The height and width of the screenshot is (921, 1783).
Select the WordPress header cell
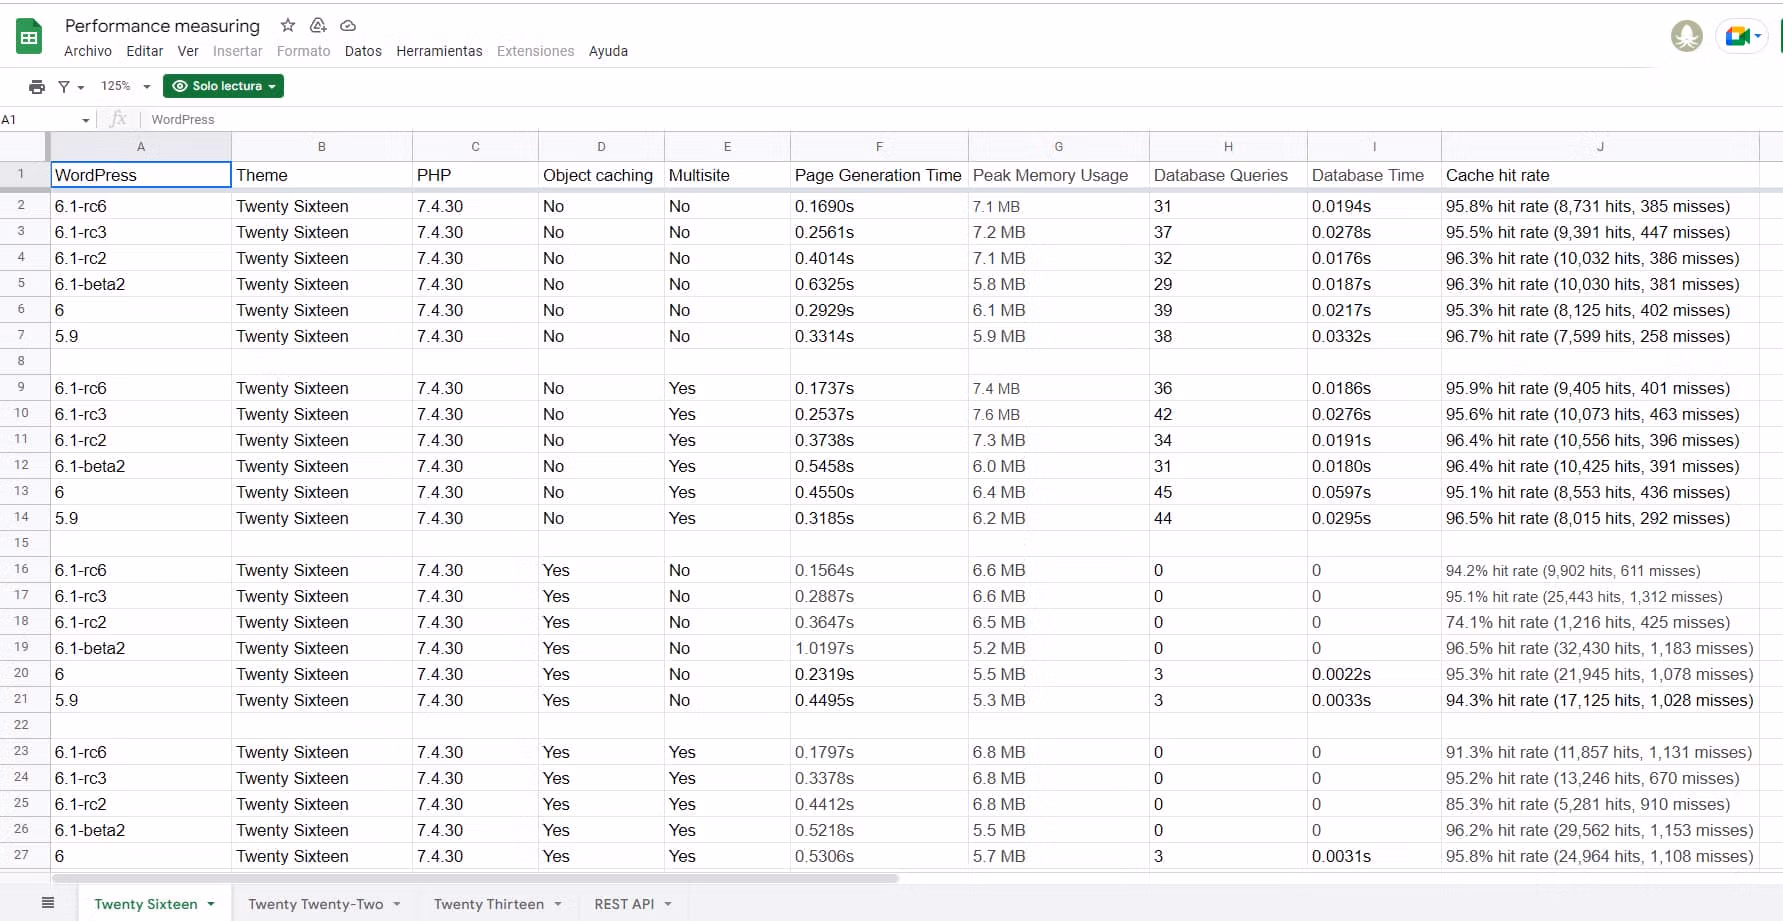click(141, 175)
